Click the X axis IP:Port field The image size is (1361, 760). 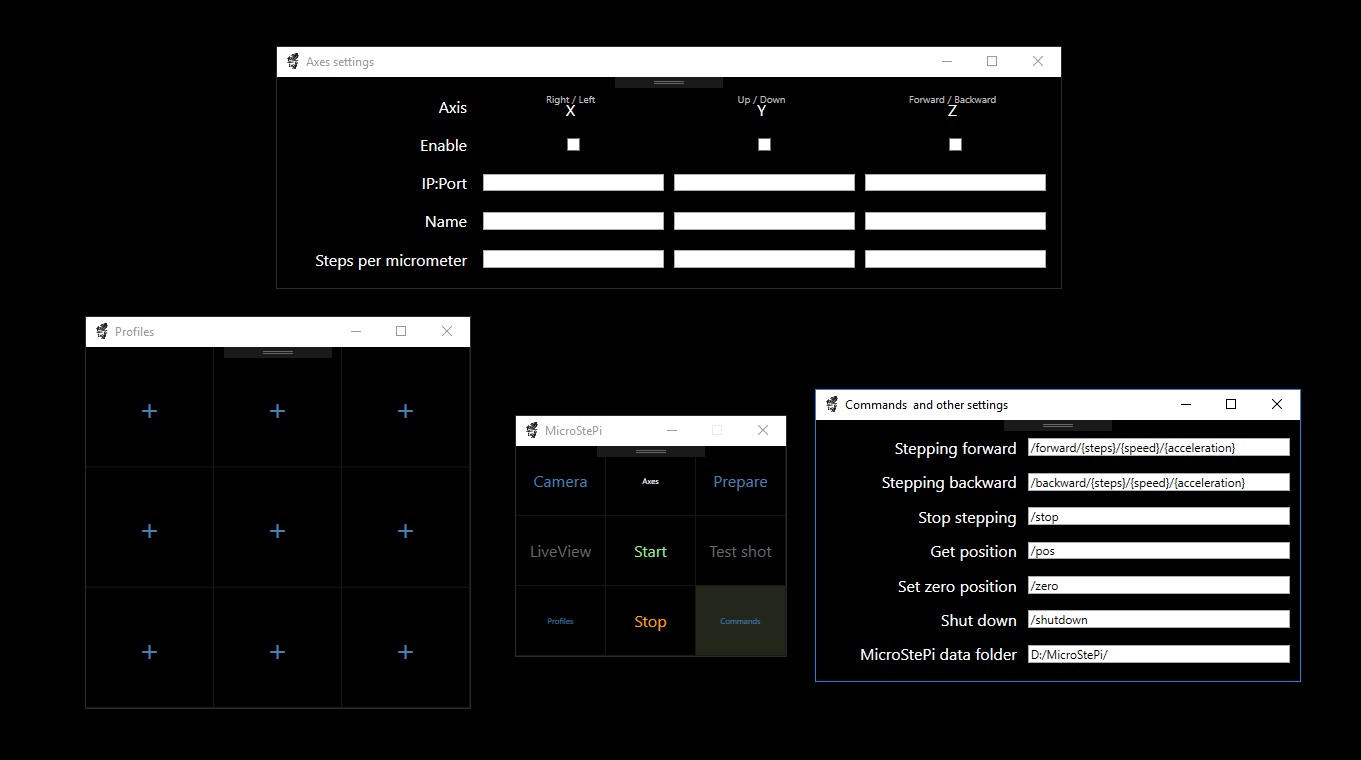(x=573, y=183)
